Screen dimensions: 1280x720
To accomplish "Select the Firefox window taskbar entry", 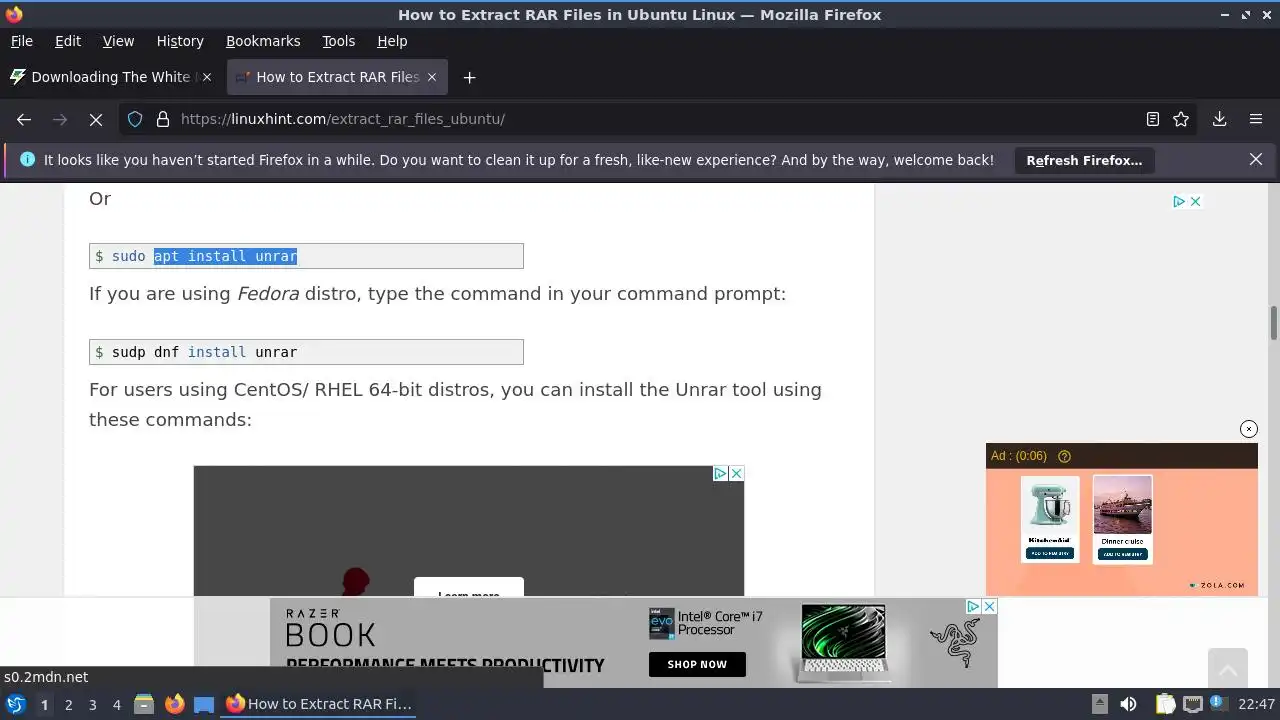I will click(320, 704).
